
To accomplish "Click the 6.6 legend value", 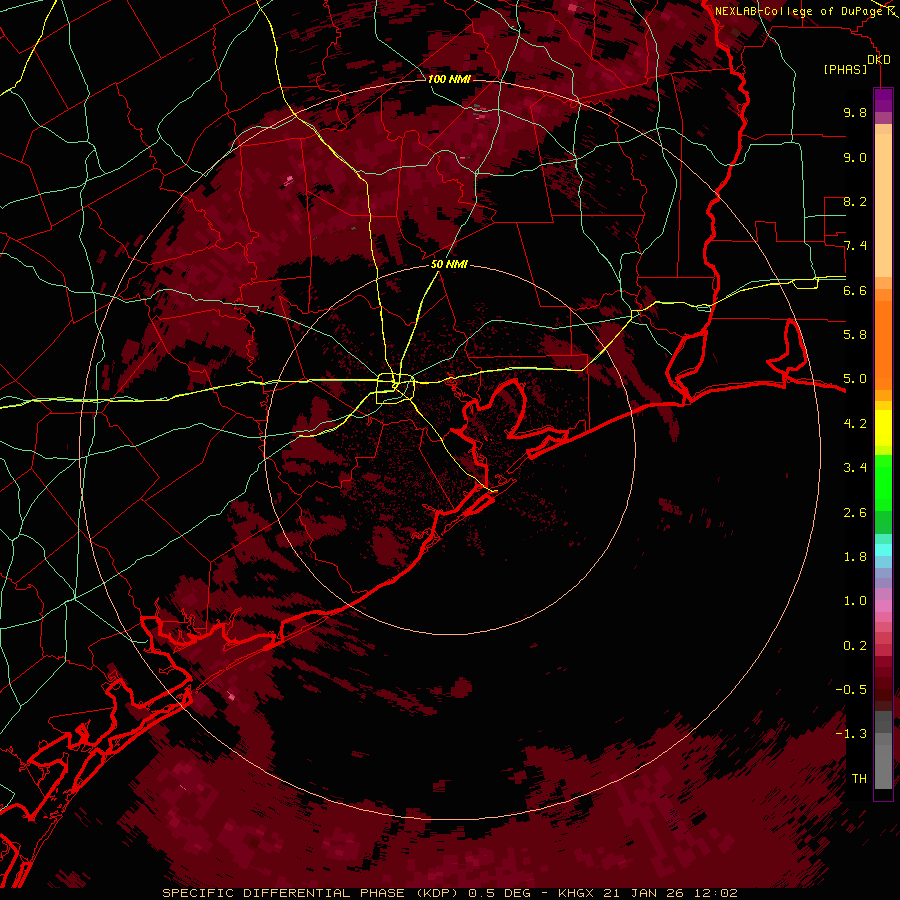I will [x=855, y=290].
